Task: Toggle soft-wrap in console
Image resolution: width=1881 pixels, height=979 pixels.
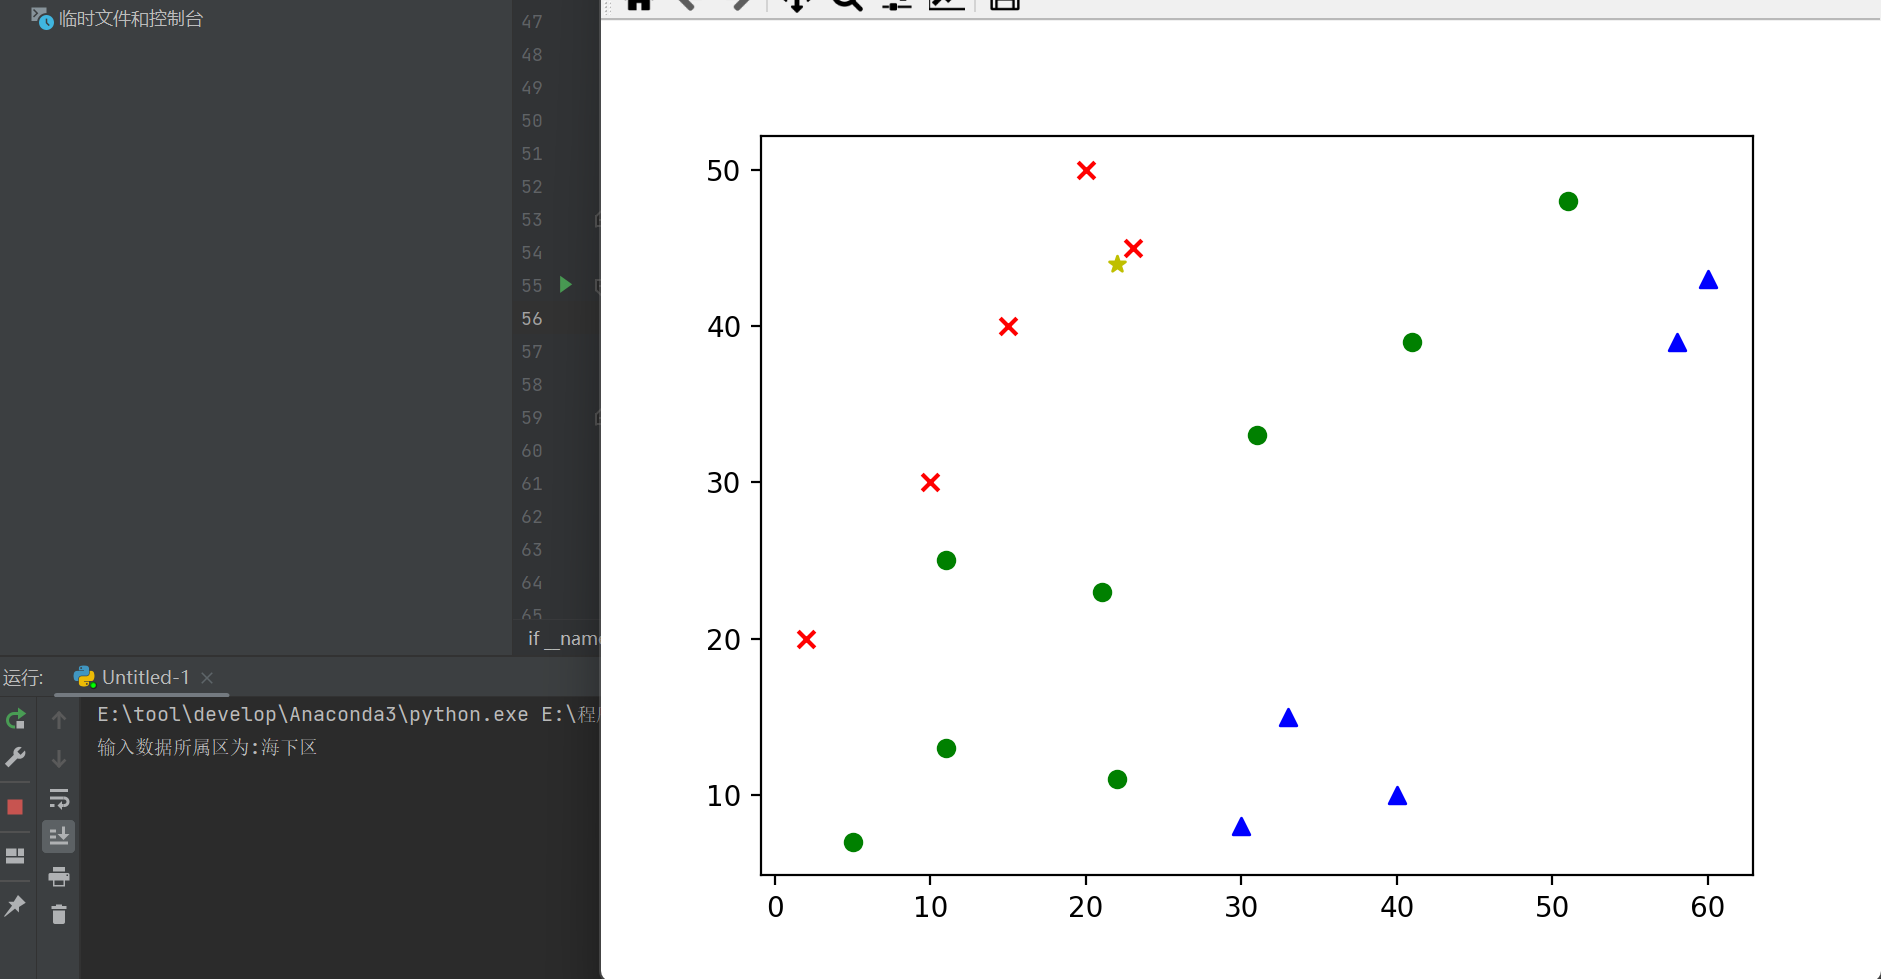Action: tap(59, 798)
